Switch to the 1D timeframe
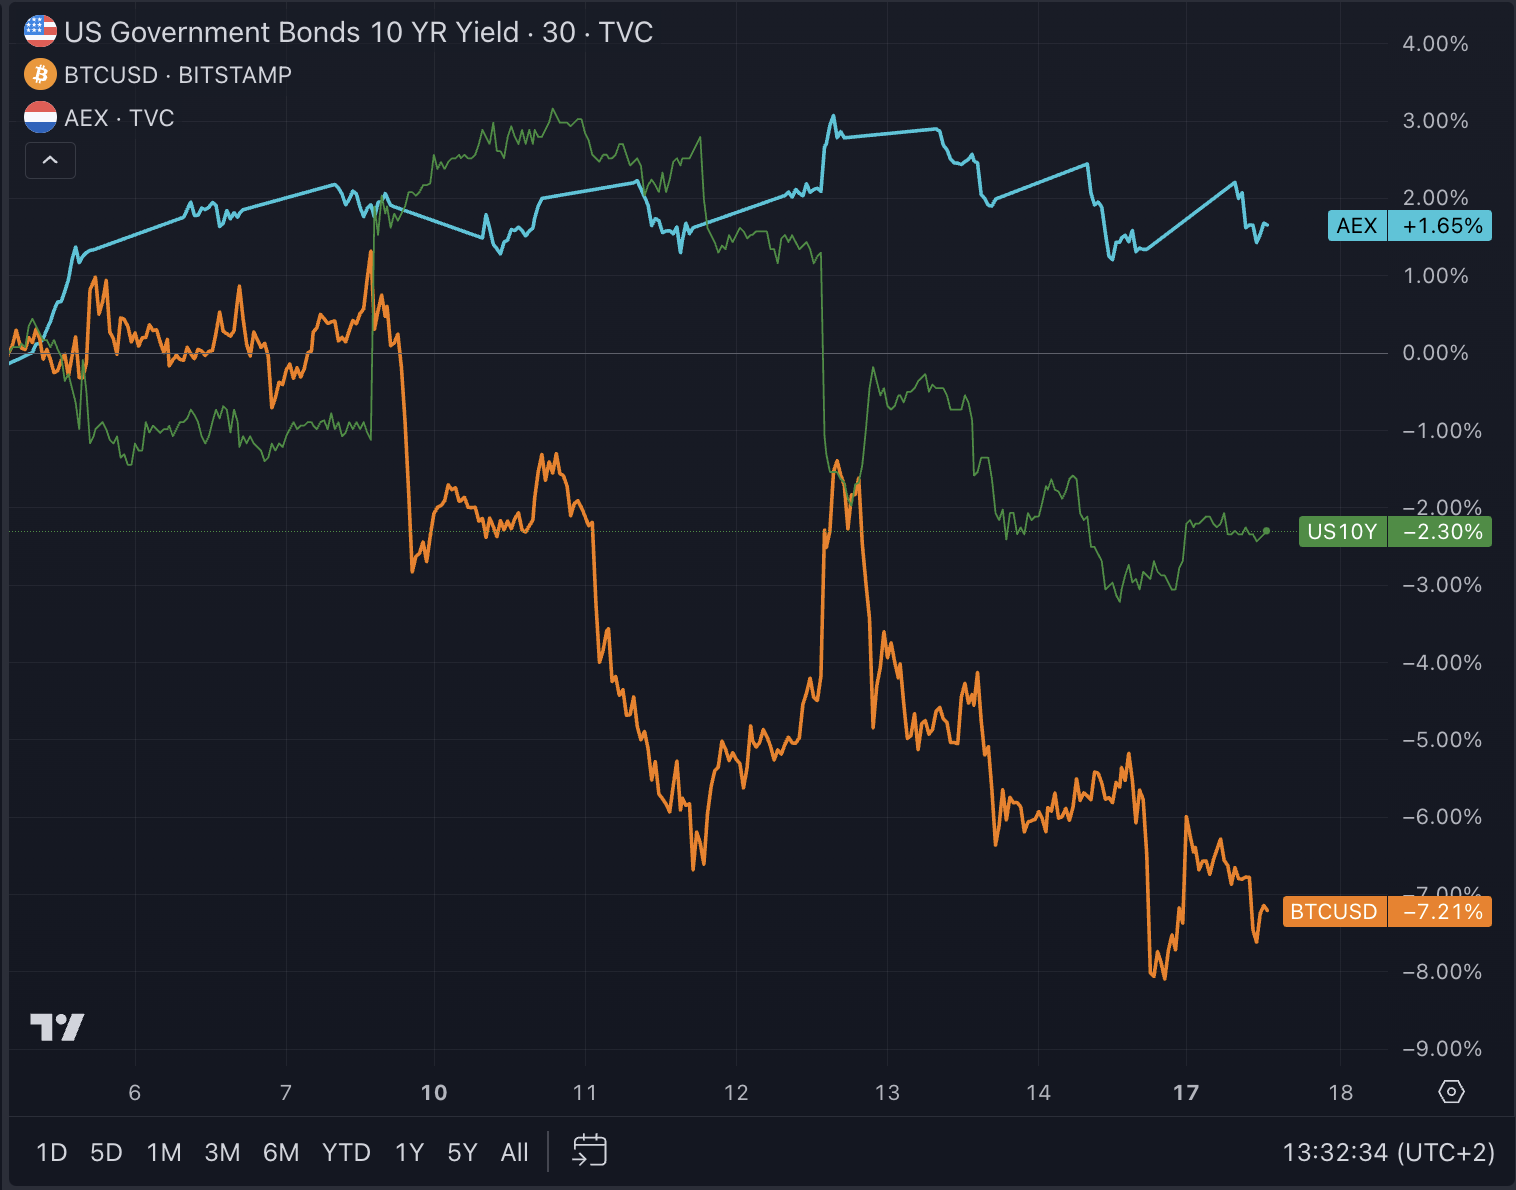 [x=51, y=1151]
